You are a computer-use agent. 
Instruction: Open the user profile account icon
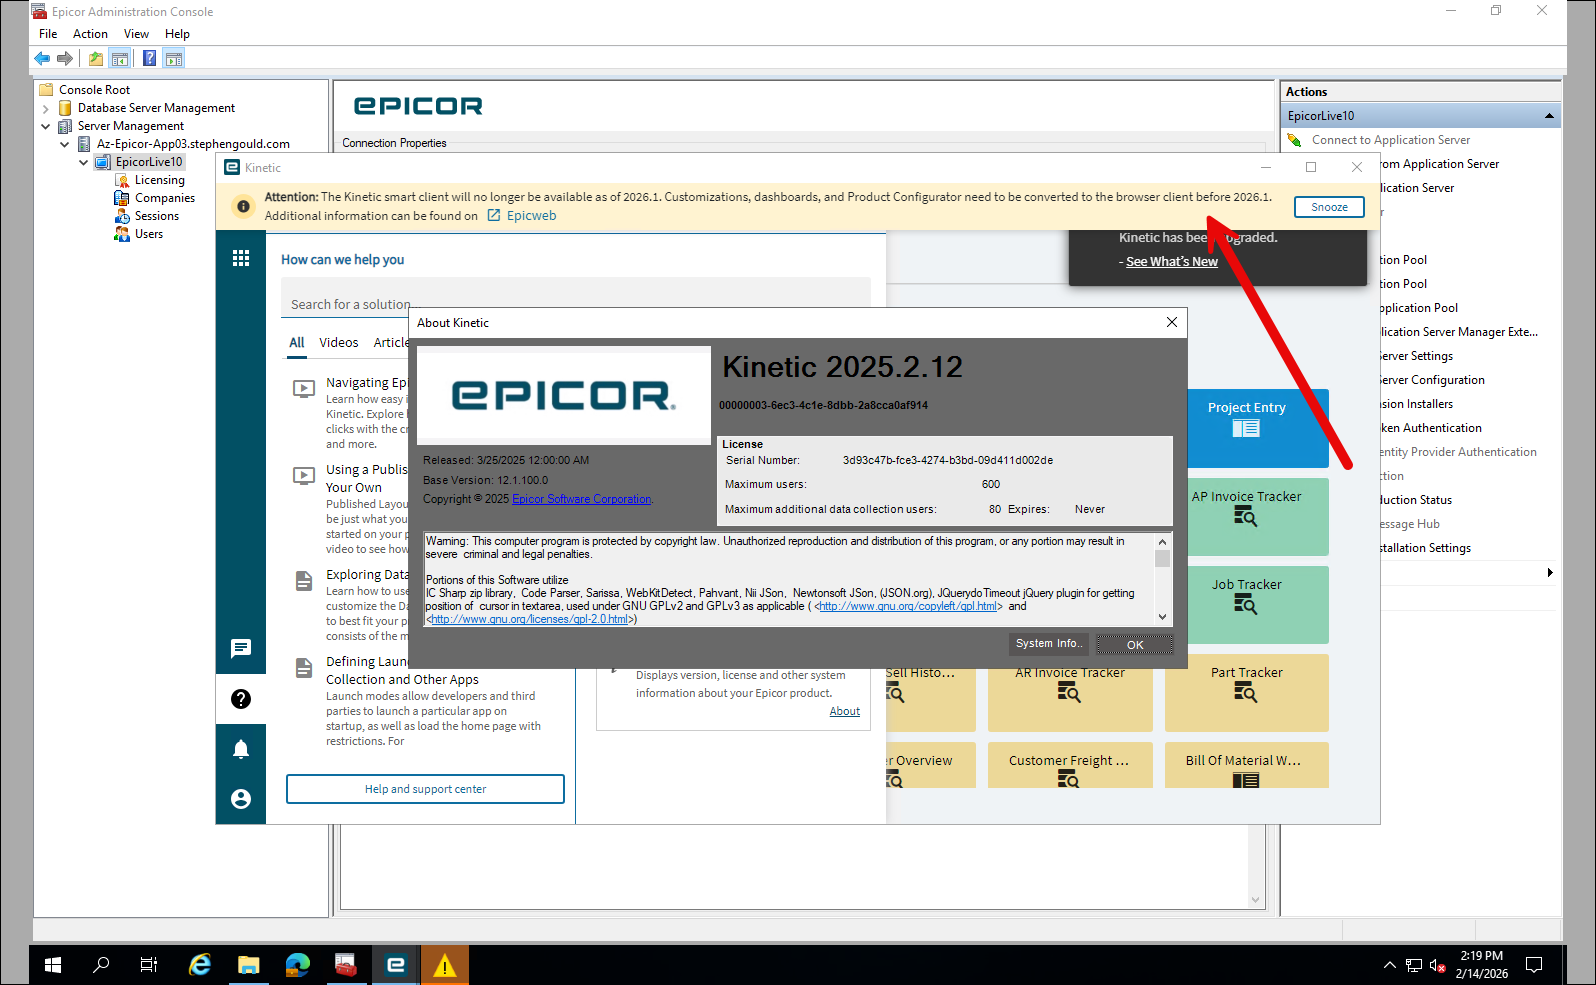click(x=241, y=799)
